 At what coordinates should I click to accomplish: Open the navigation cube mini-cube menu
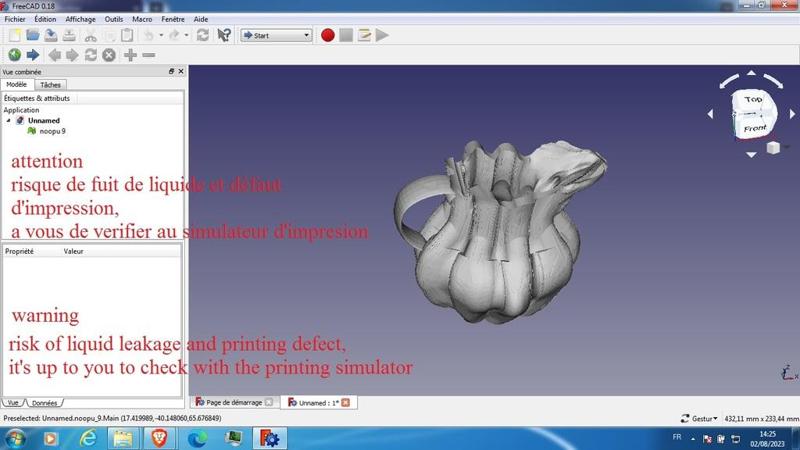(x=773, y=148)
